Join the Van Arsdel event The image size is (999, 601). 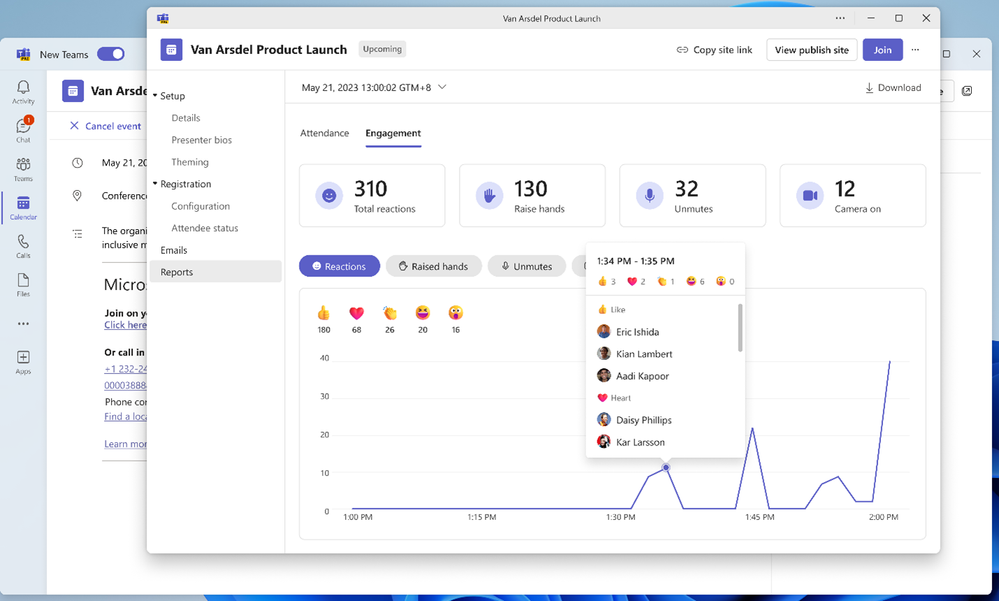point(882,50)
